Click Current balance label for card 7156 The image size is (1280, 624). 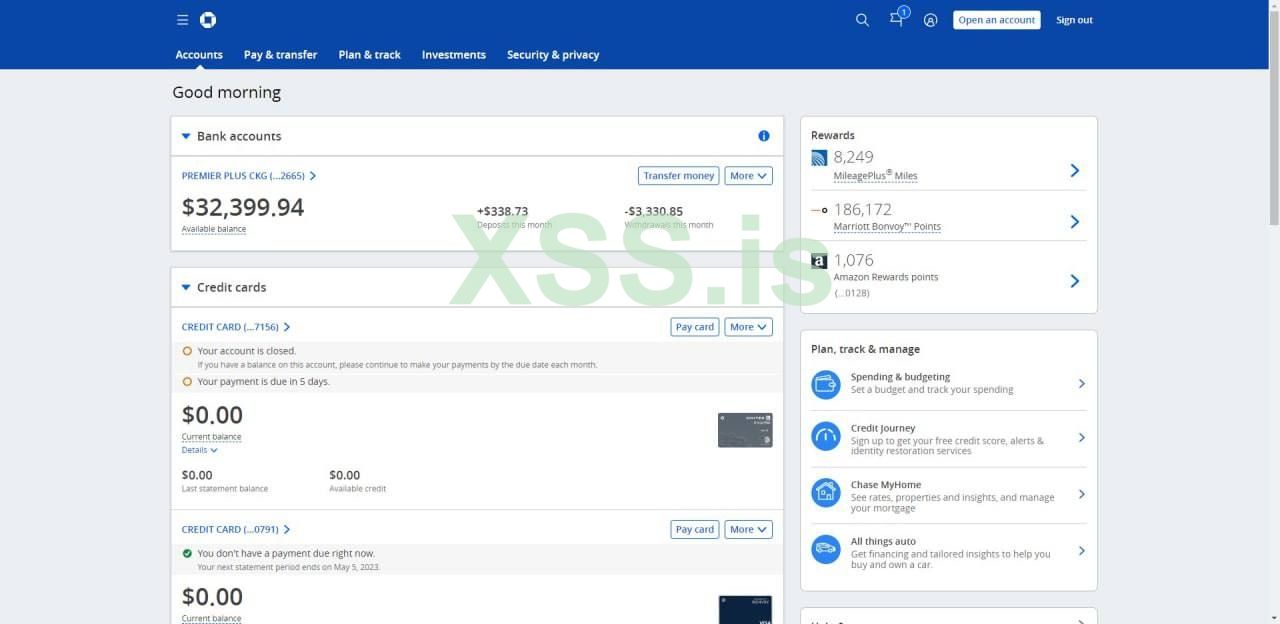click(211, 437)
